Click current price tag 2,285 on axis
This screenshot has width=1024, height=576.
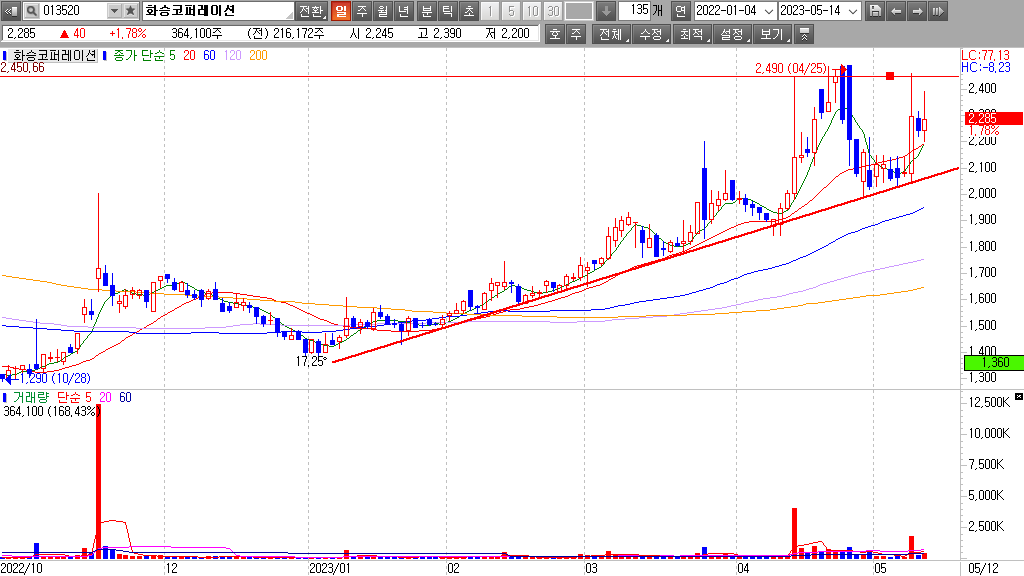pos(993,118)
